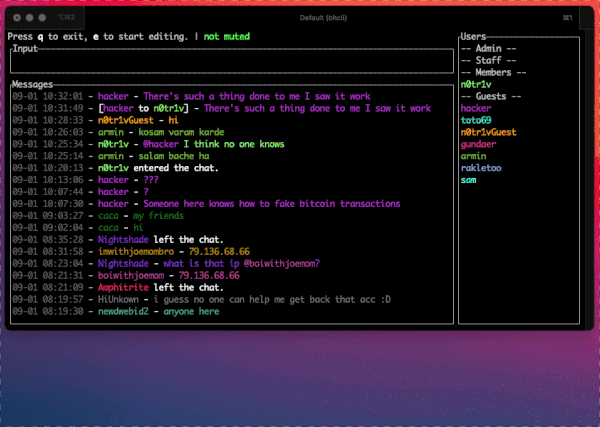Click the '-- Staff --' section header
The height and width of the screenshot is (427, 600).
point(489,60)
